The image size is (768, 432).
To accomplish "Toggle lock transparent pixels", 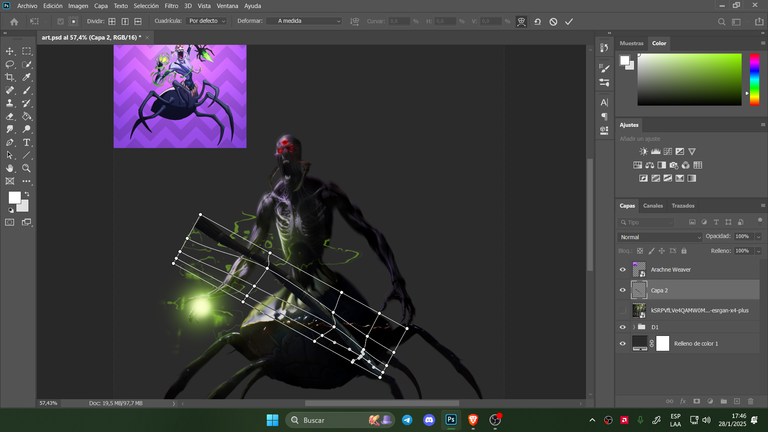I will [640, 251].
